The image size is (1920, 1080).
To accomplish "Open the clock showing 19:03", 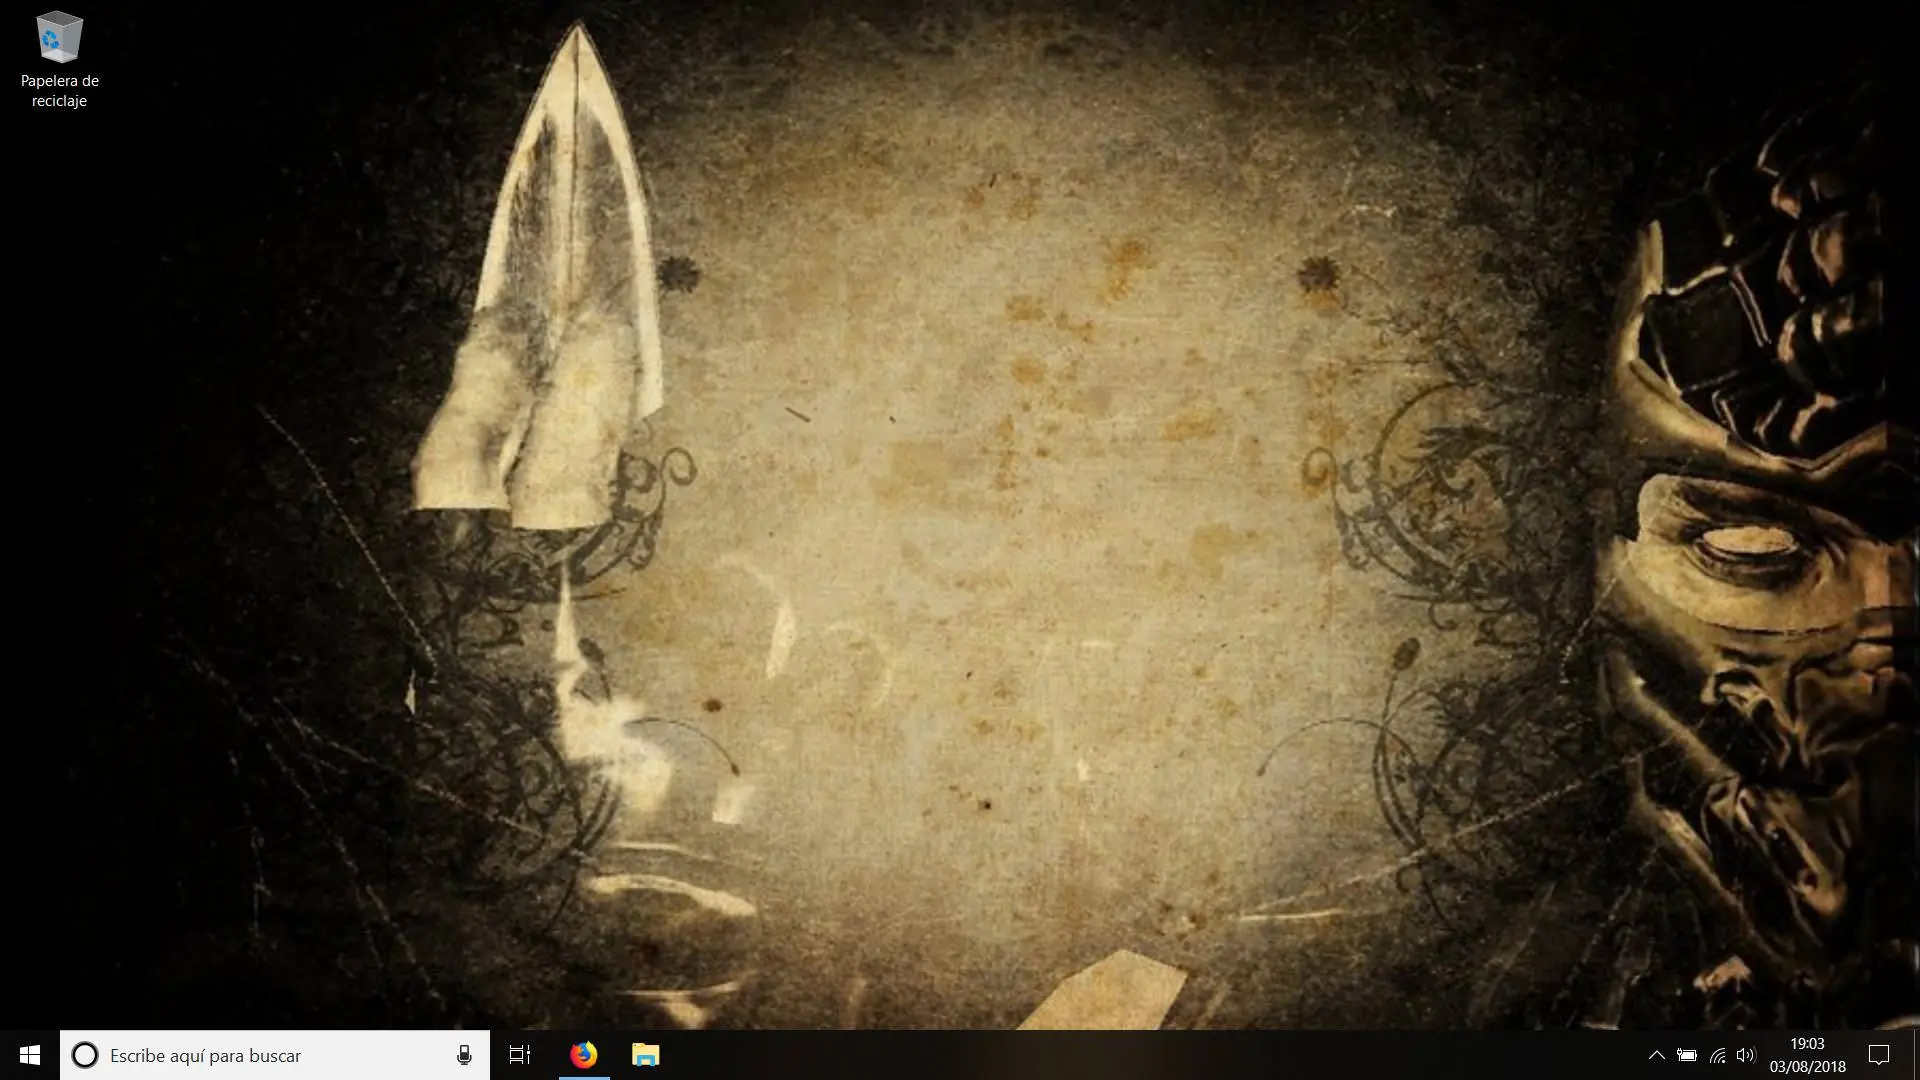I will [x=1807, y=1055].
